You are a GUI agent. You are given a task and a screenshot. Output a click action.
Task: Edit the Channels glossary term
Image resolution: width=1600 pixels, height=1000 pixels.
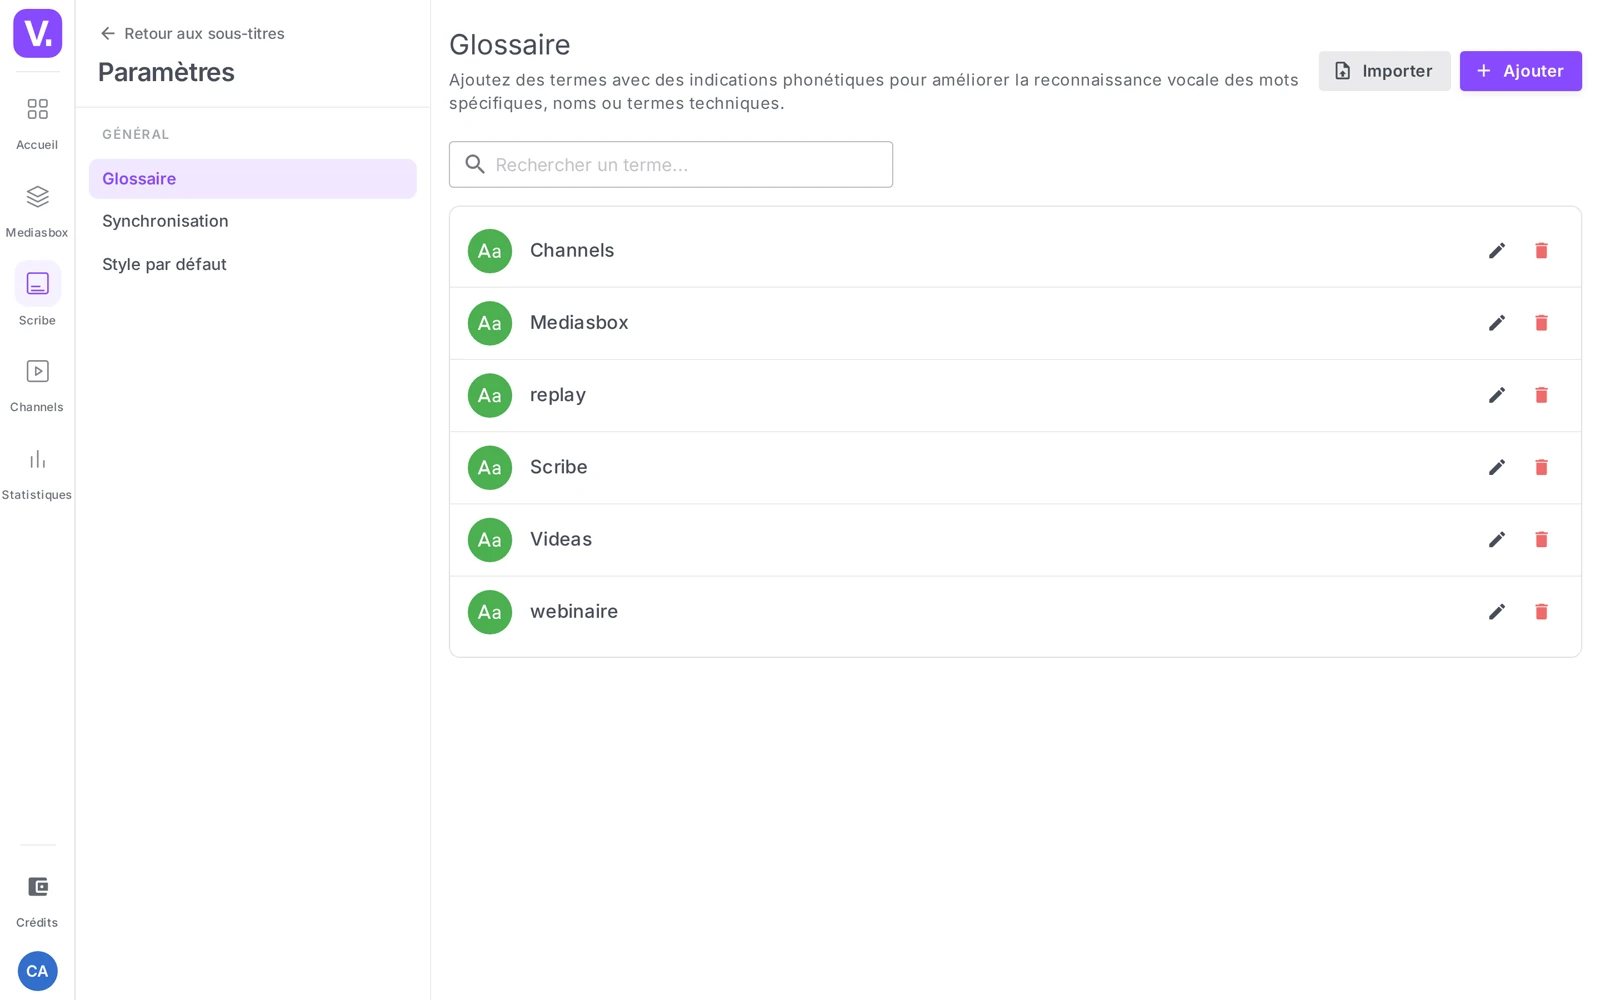tap(1497, 251)
